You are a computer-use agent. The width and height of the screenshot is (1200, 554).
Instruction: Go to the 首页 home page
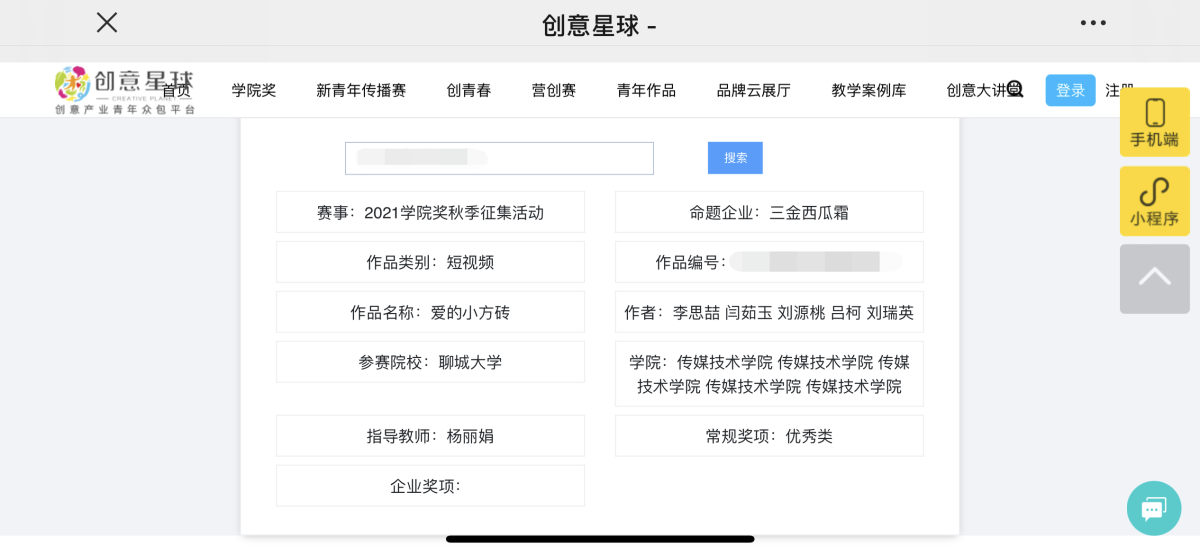pyautogui.click(x=177, y=91)
